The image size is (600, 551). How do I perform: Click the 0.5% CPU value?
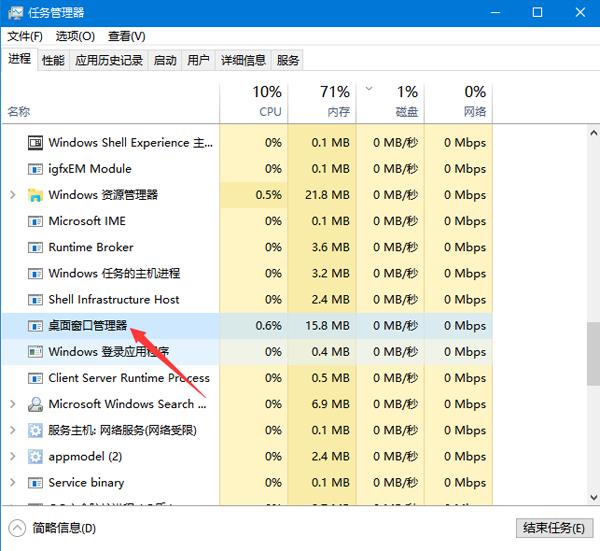pyautogui.click(x=269, y=195)
